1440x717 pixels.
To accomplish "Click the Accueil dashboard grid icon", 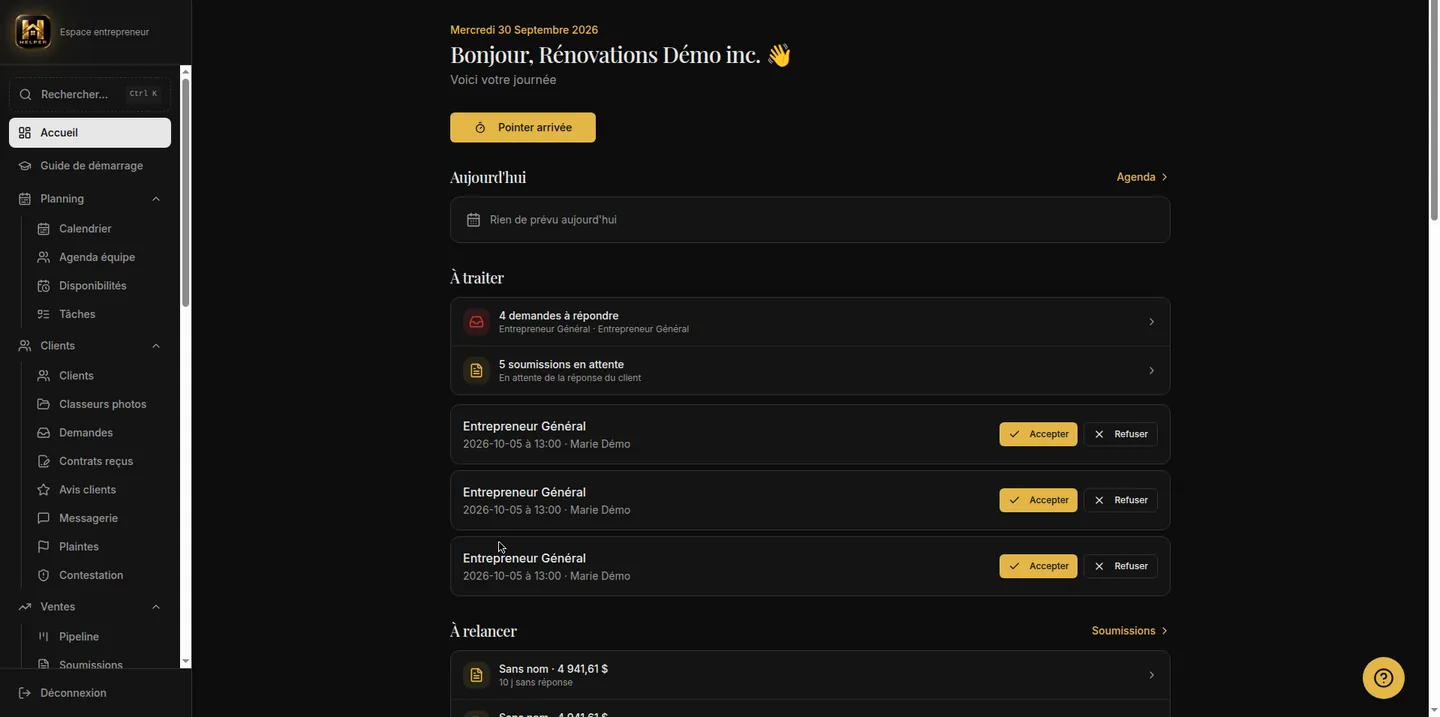I will (25, 133).
